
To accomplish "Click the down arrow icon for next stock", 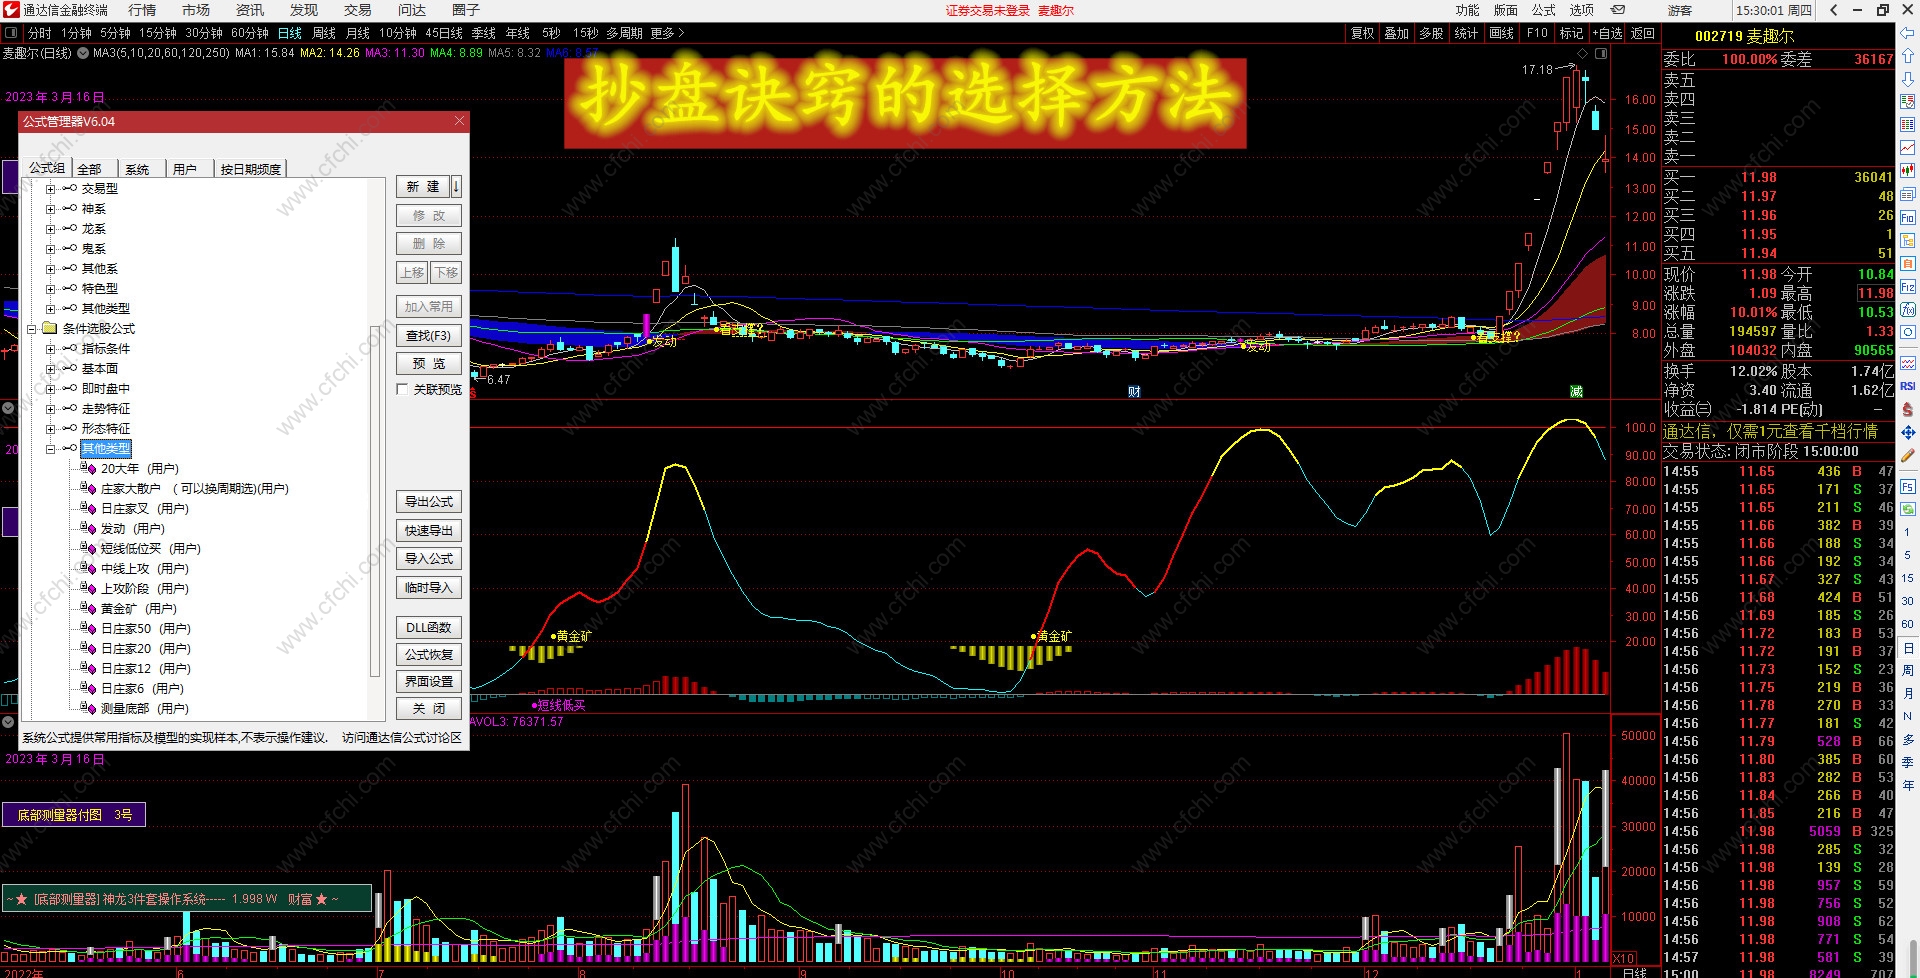I will pyautogui.click(x=1908, y=79).
